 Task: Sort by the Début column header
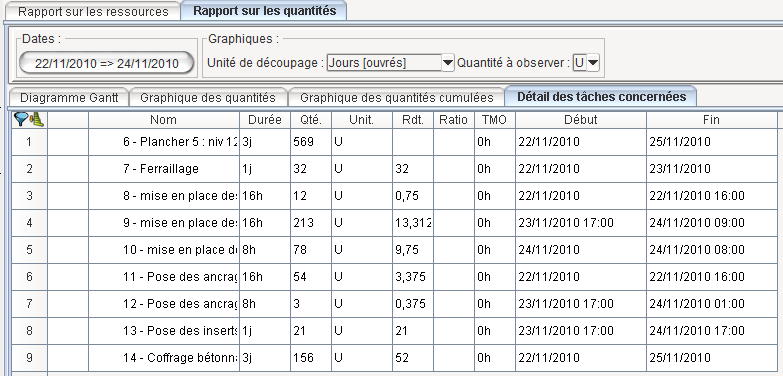(581, 120)
